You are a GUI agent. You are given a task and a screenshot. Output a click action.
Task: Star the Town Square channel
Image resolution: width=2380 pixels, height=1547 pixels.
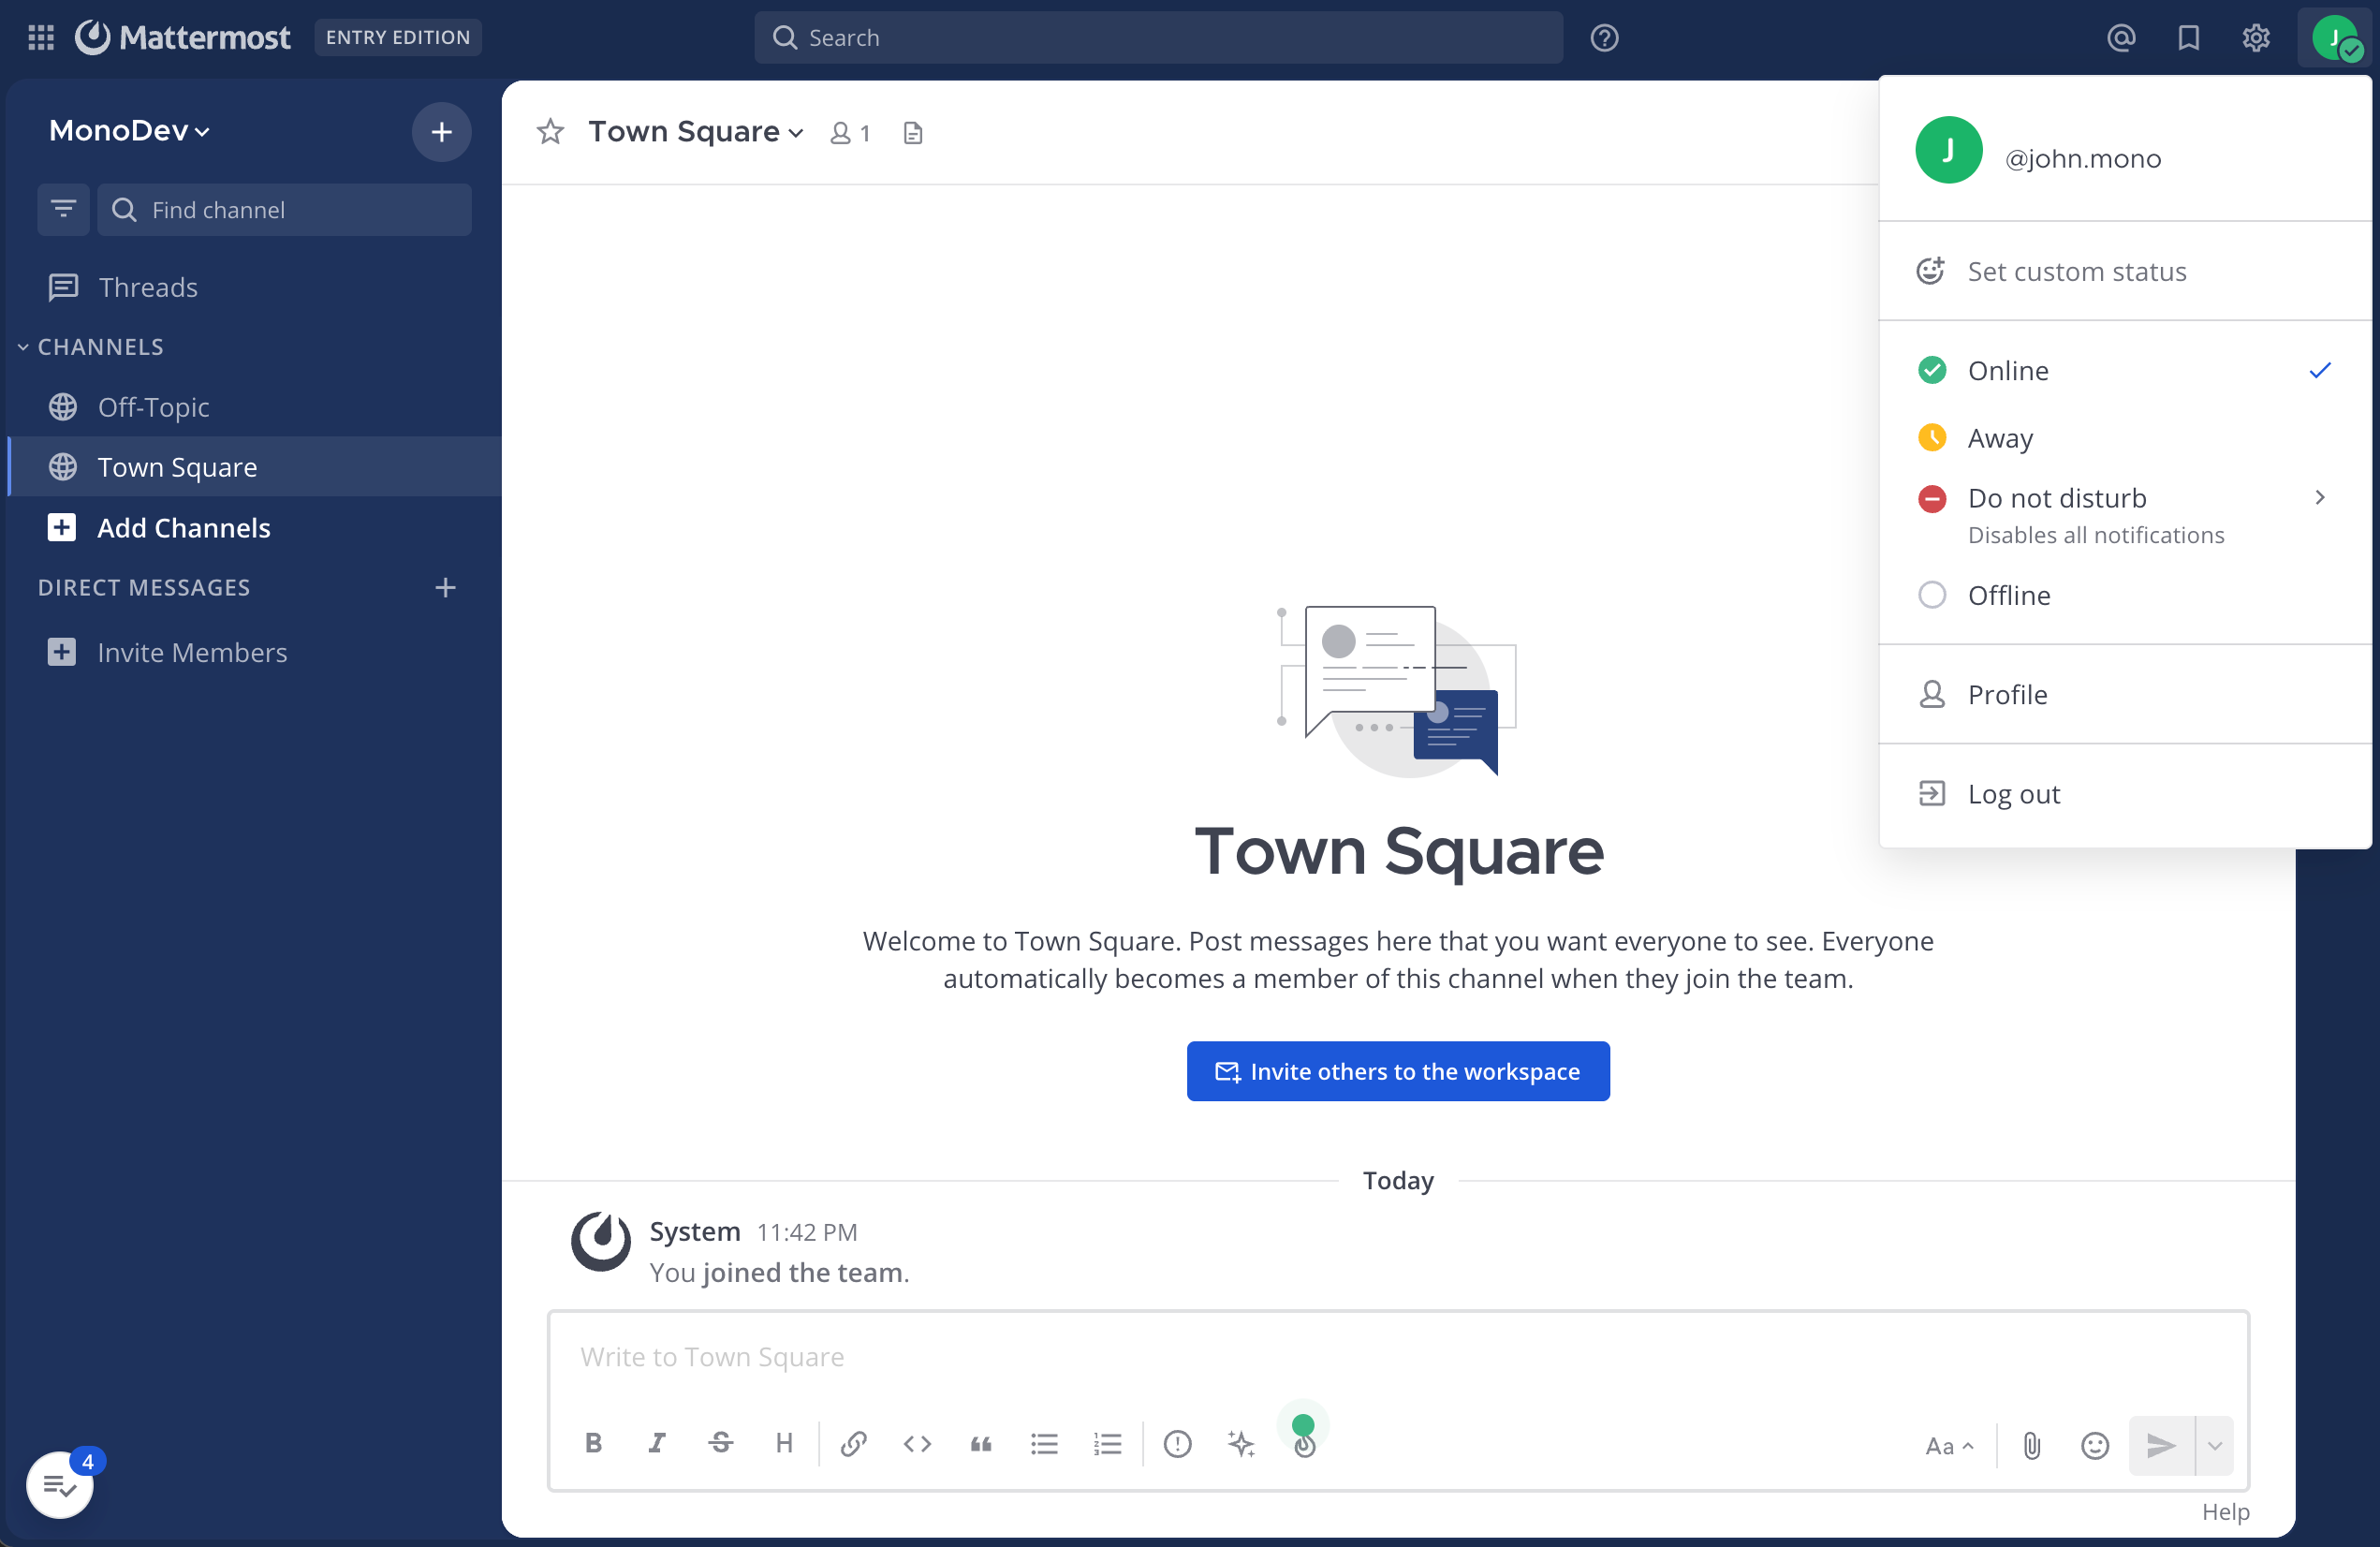click(550, 132)
